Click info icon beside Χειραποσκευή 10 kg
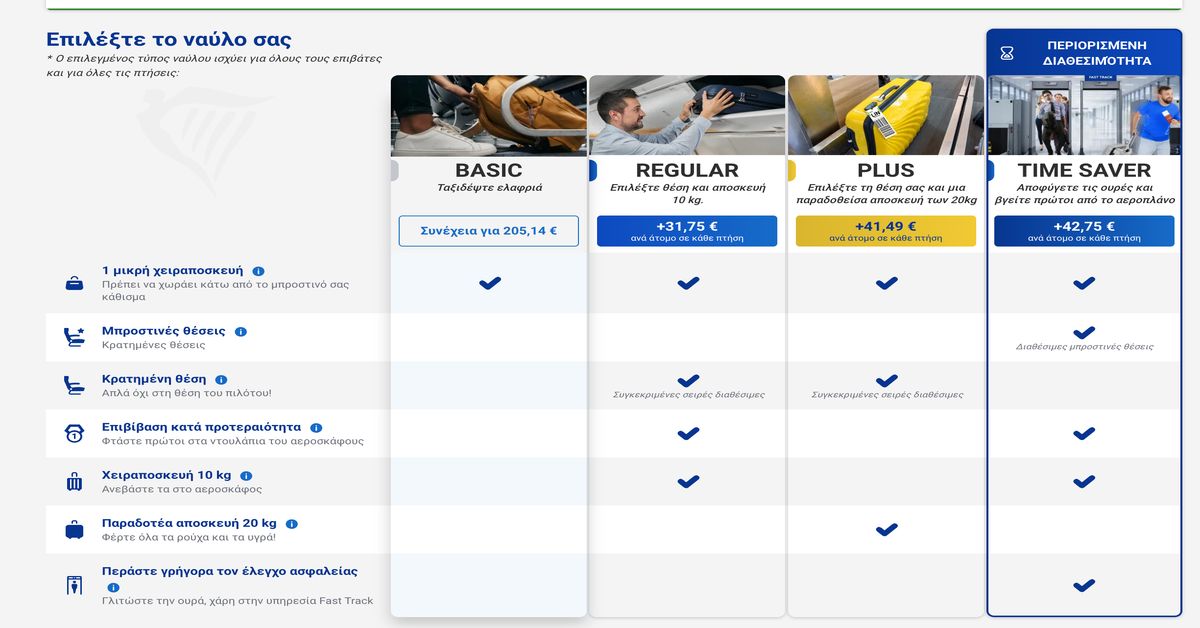The width and height of the screenshot is (1200, 628). (246, 476)
